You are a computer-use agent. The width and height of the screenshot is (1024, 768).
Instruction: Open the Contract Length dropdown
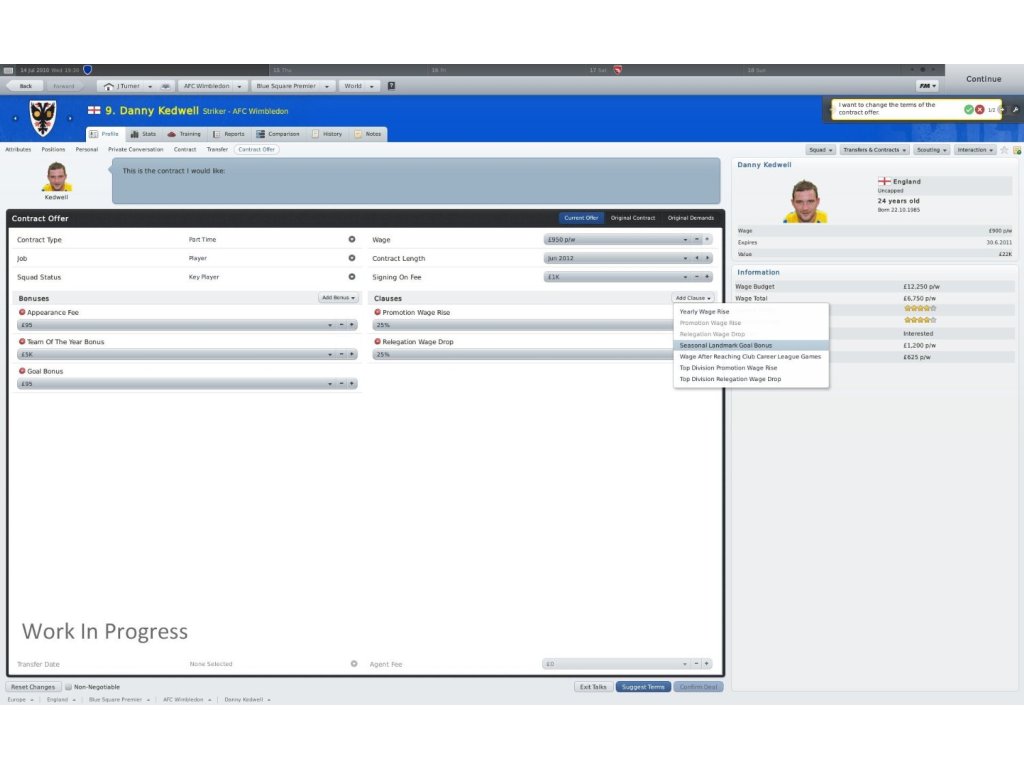pos(685,259)
